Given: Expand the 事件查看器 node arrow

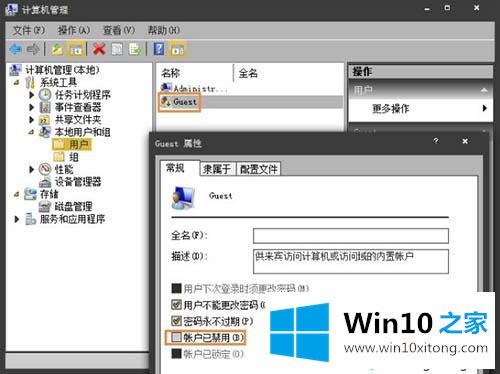Looking at the screenshot, I should pos(32,107).
